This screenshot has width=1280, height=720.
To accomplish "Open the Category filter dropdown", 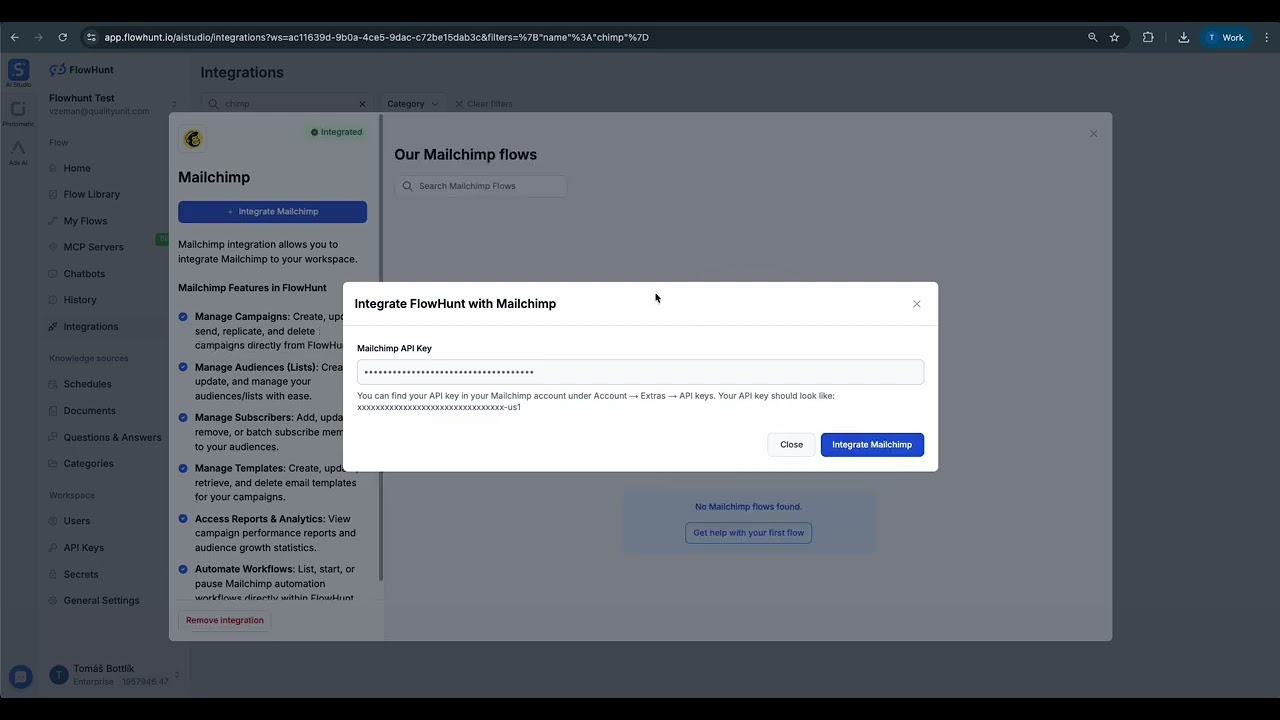I will (413, 104).
